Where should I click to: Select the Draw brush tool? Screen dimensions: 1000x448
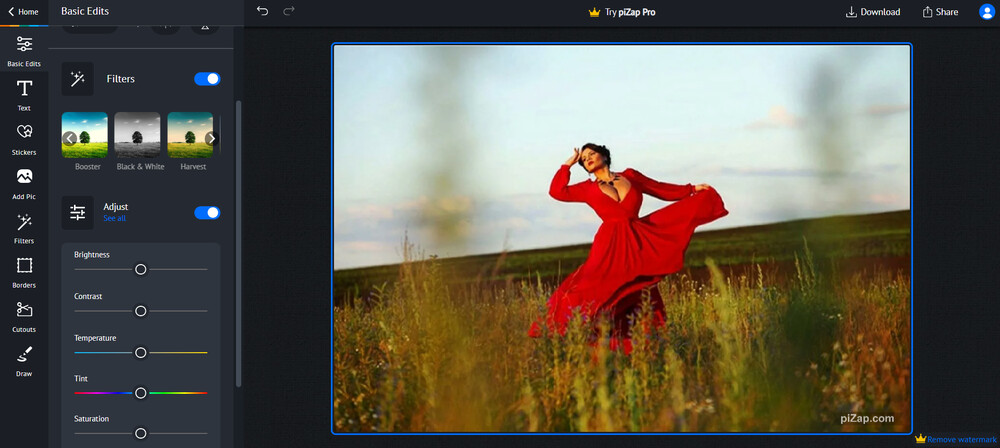tap(24, 361)
